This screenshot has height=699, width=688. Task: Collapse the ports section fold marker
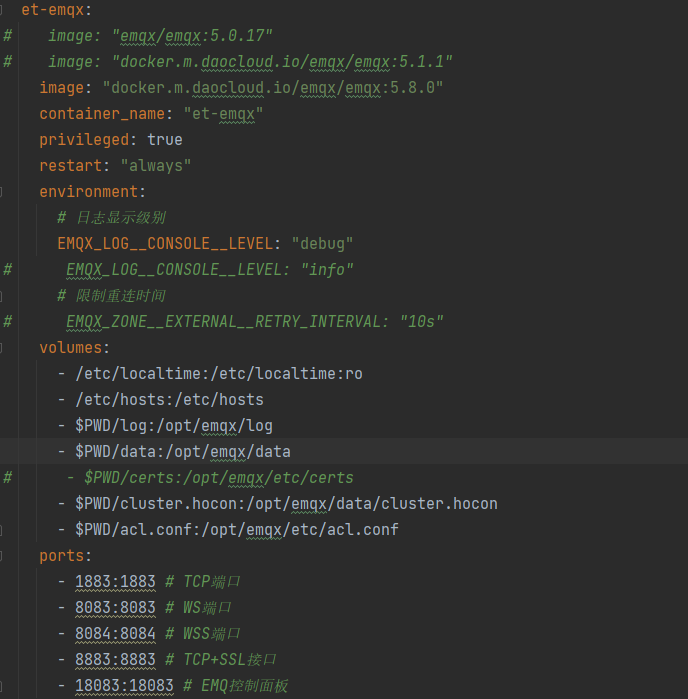point(1,555)
